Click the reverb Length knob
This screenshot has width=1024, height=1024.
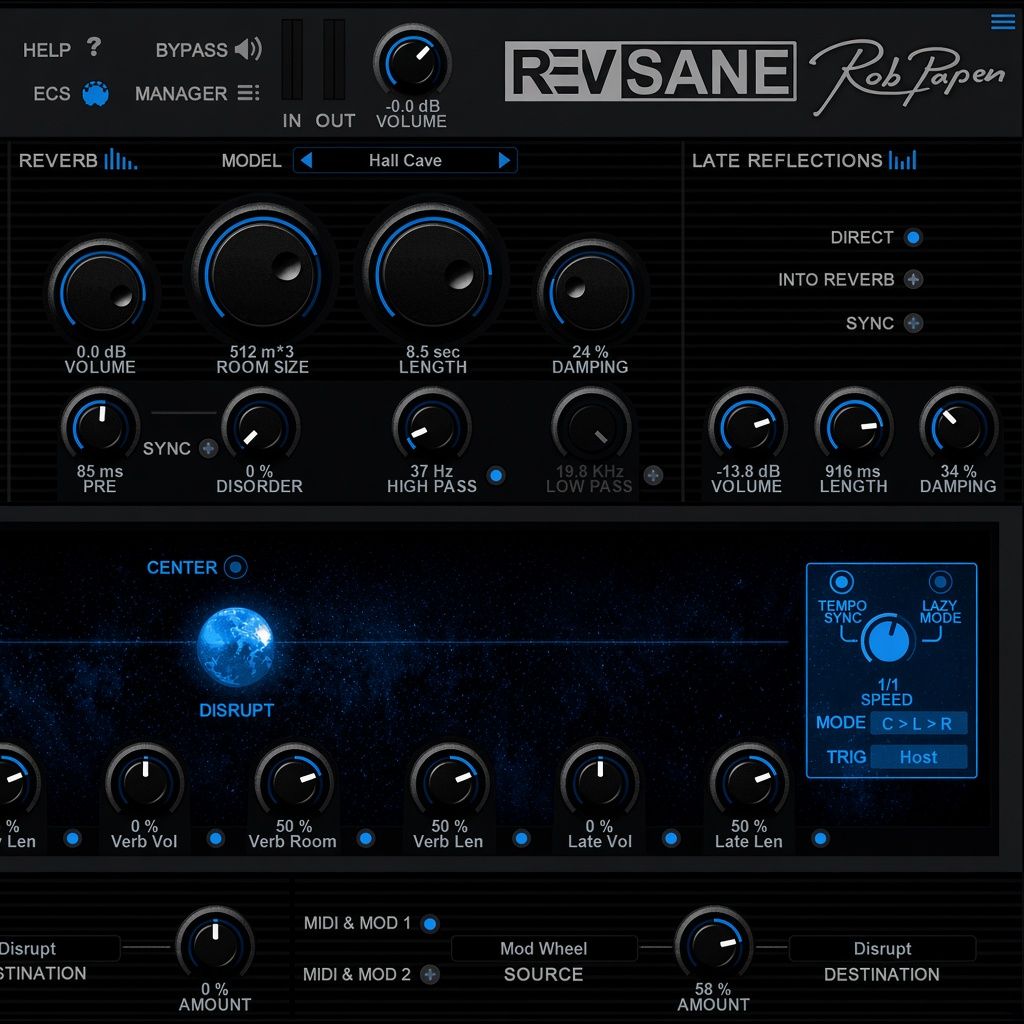[432, 272]
